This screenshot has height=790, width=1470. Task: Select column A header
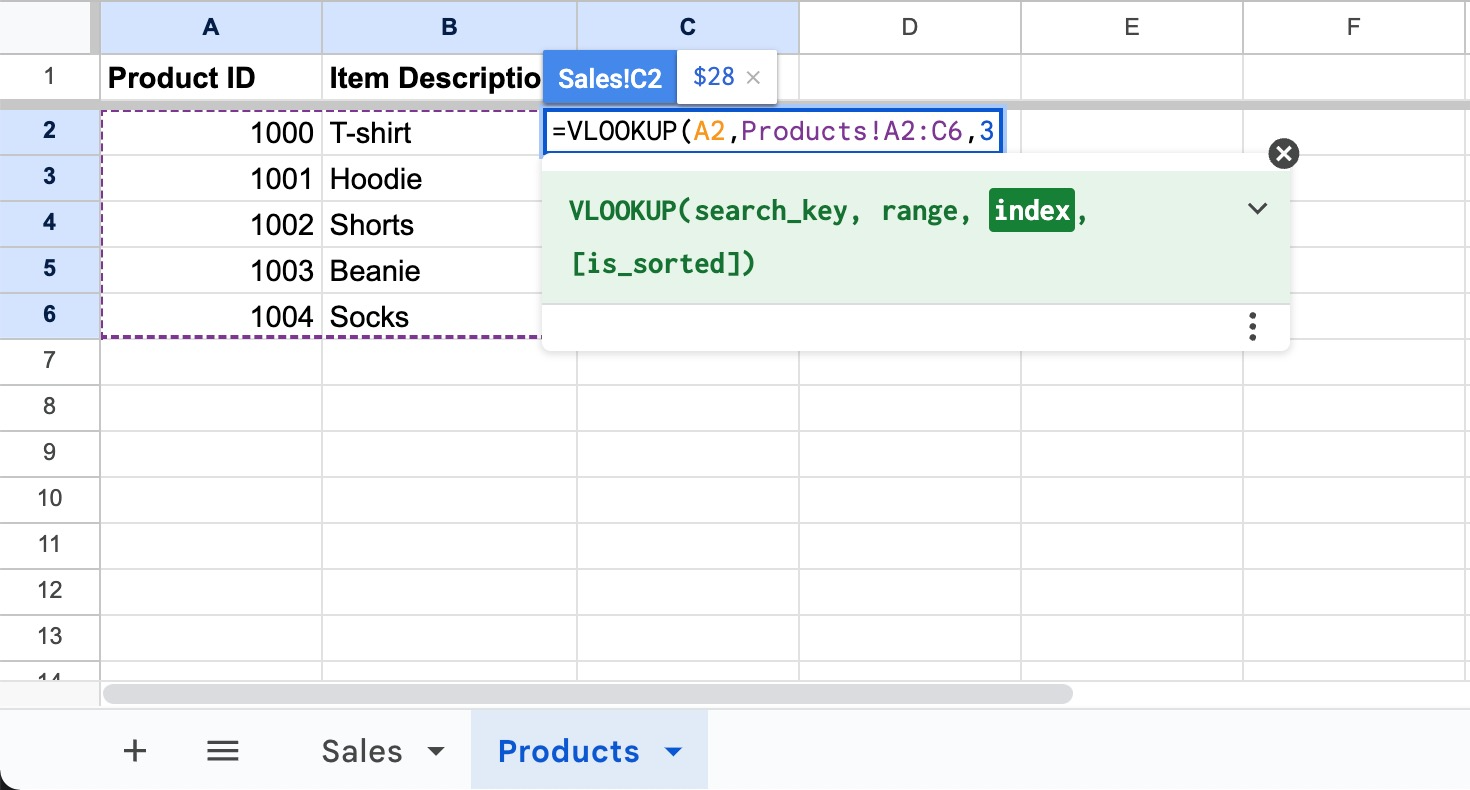pos(210,27)
